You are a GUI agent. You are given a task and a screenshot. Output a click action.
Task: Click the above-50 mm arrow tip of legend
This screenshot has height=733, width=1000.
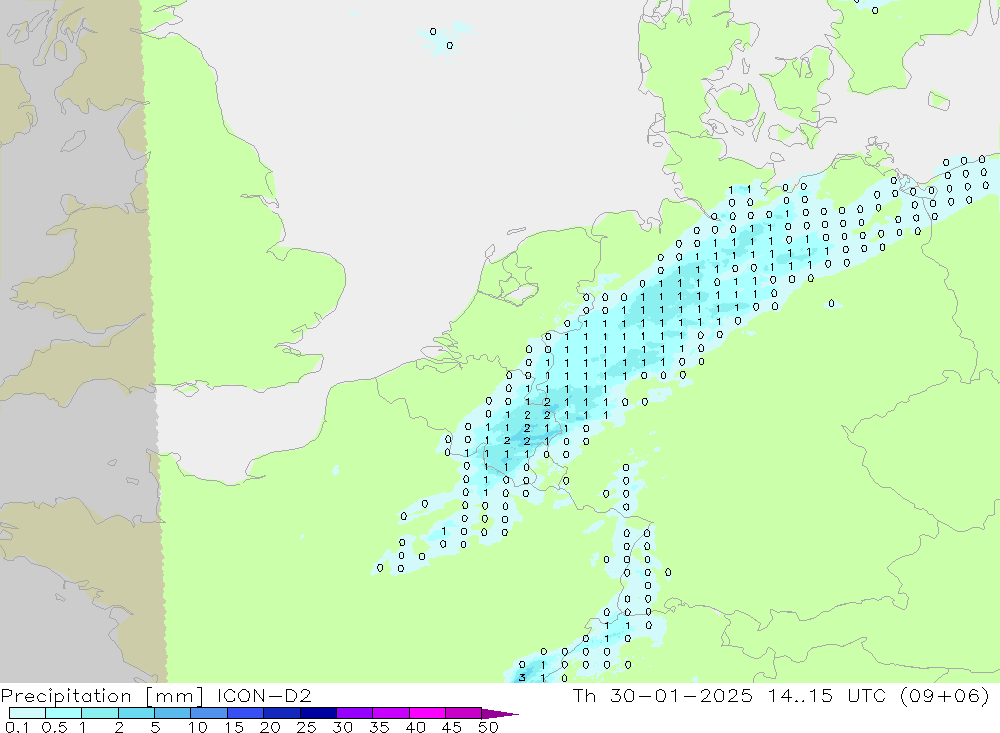click(500, 713)
